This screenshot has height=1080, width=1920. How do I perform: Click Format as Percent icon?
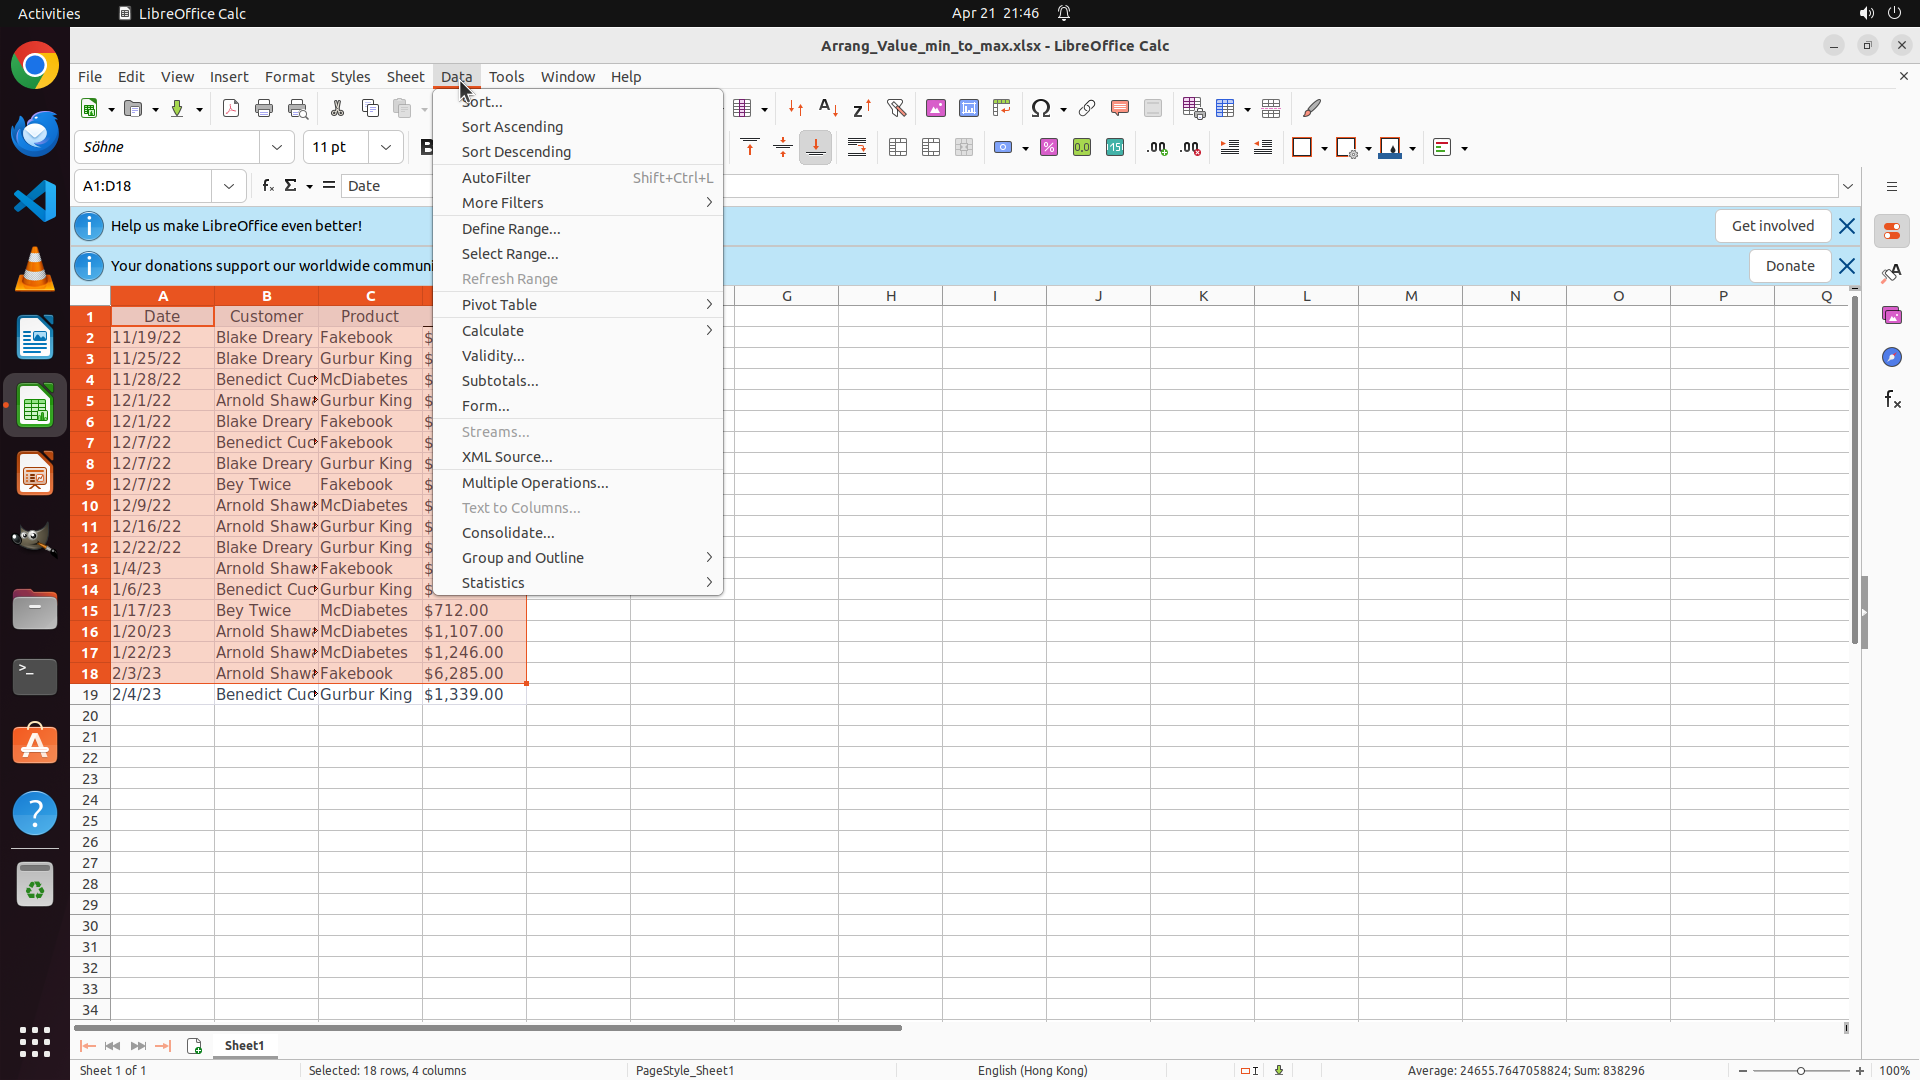(x=1049, y=148)
